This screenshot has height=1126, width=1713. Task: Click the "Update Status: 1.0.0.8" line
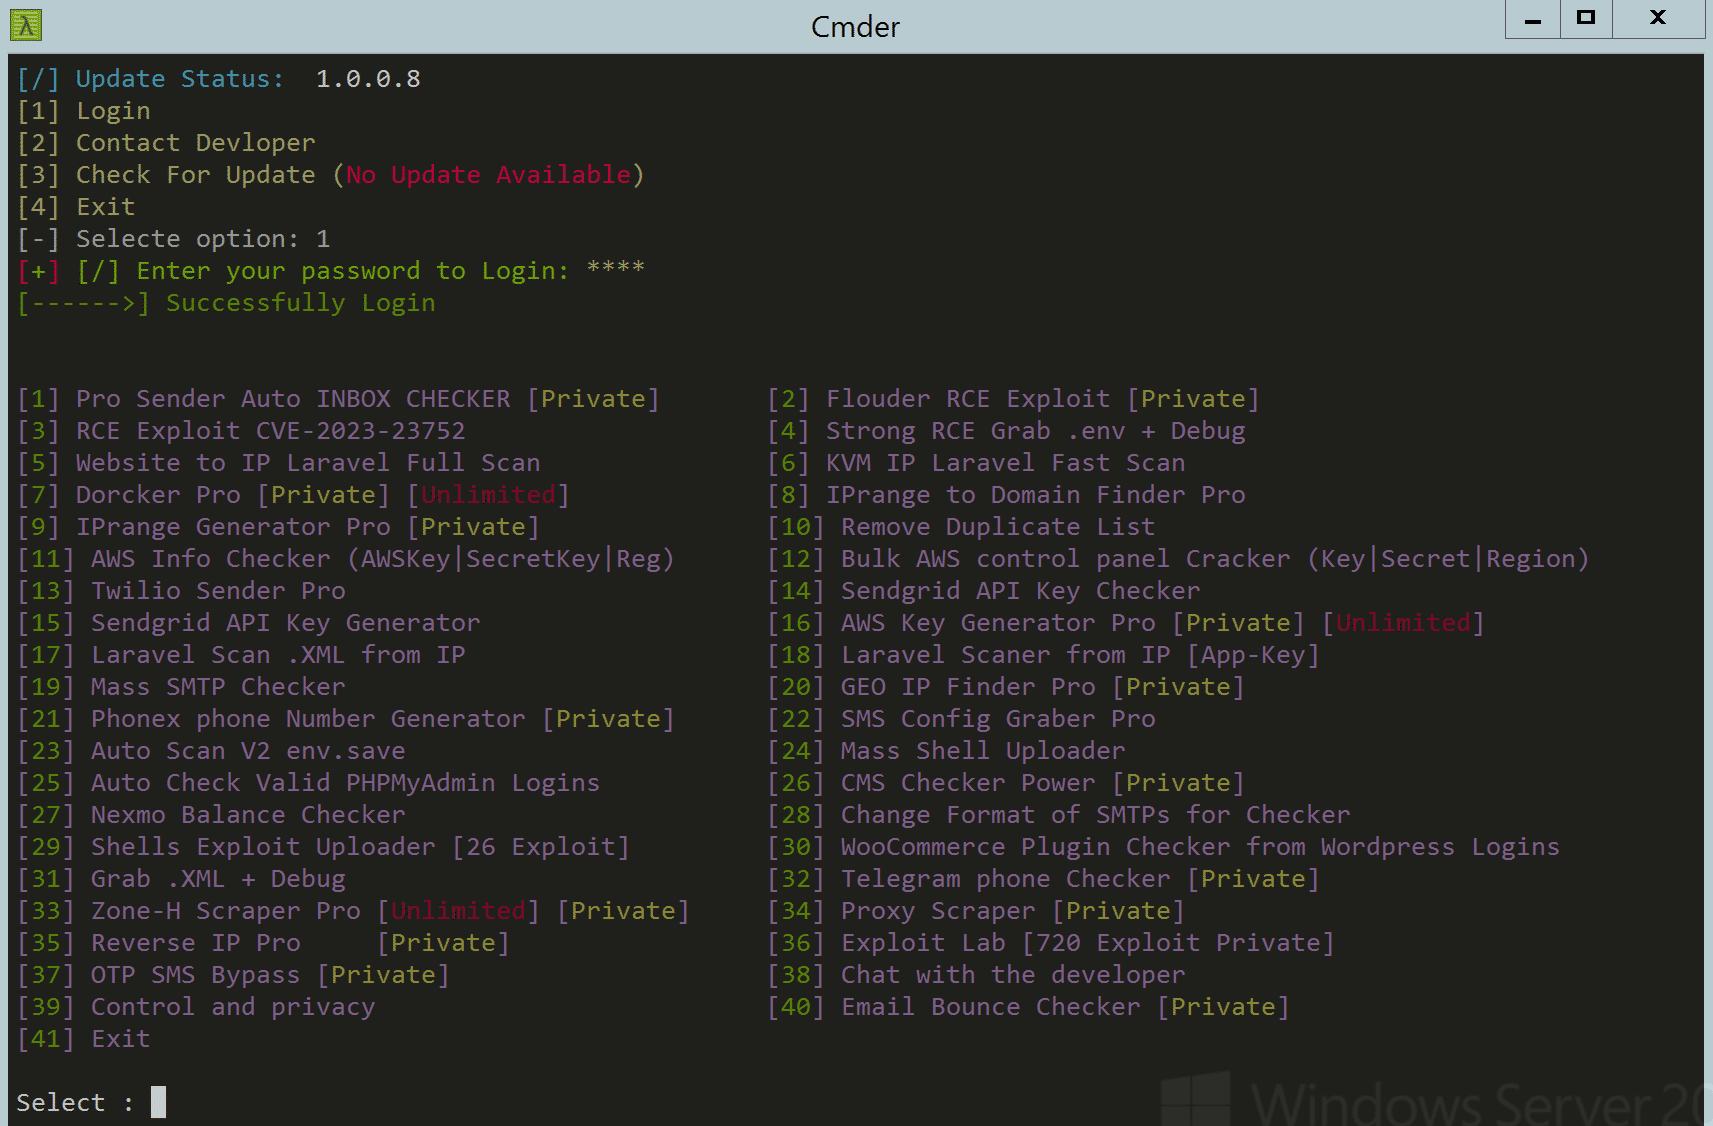coord(218,78)
